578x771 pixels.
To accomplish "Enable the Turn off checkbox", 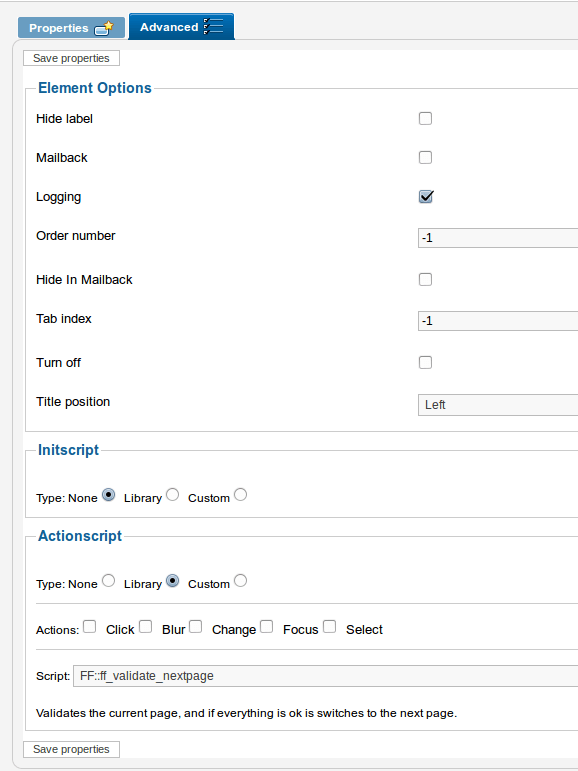I will pos(426,362).
